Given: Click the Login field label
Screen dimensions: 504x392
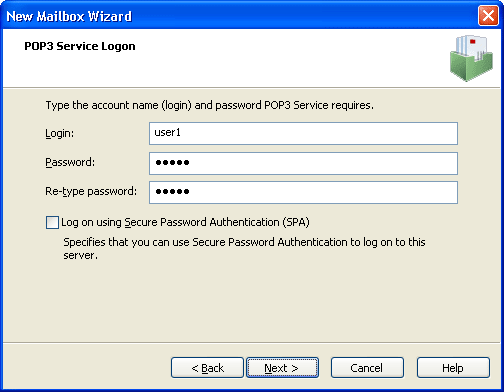Looking at the screenshot, I should [60, 133].
